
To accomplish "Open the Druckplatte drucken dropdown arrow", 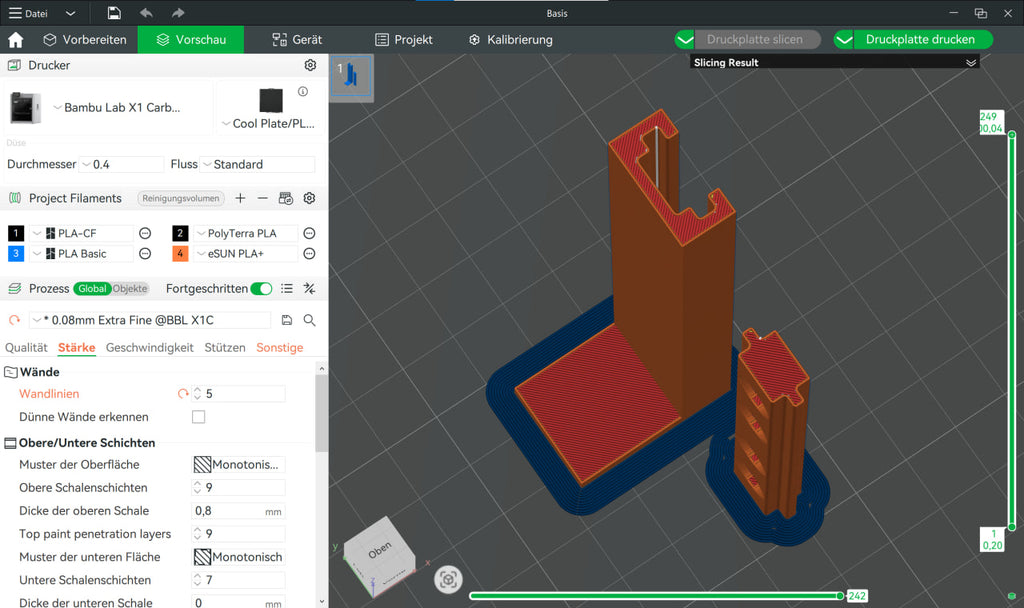I will [x=844, y=40].
